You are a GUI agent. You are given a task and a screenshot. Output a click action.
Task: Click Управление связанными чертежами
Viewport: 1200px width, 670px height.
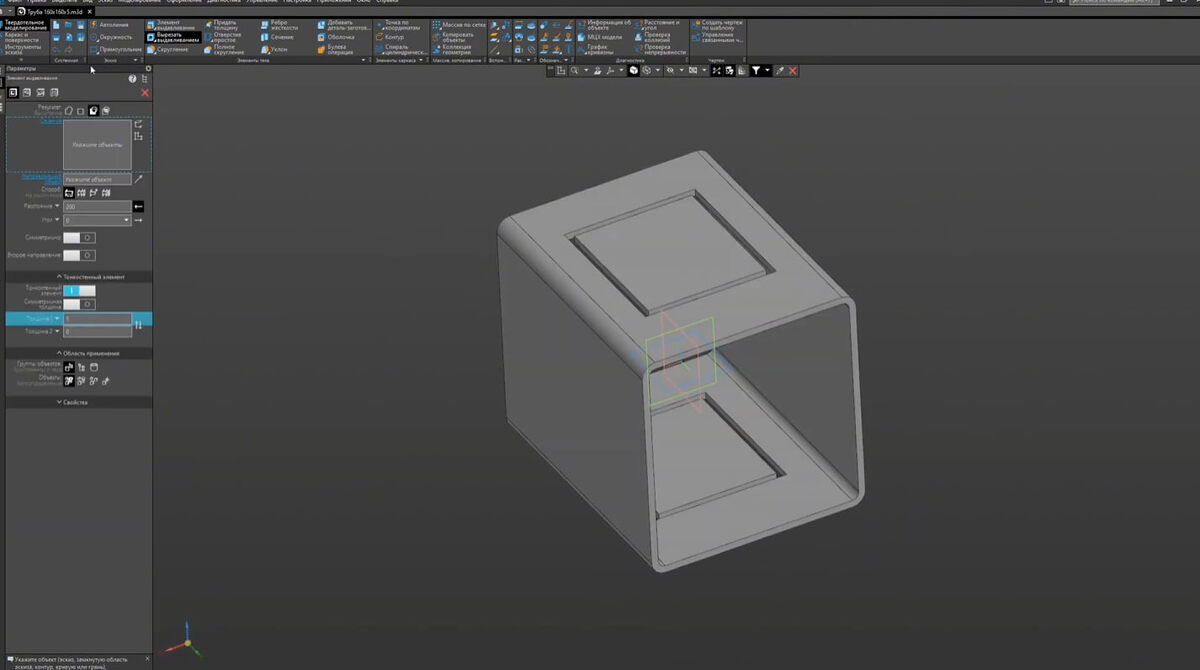tap(718, 37)
